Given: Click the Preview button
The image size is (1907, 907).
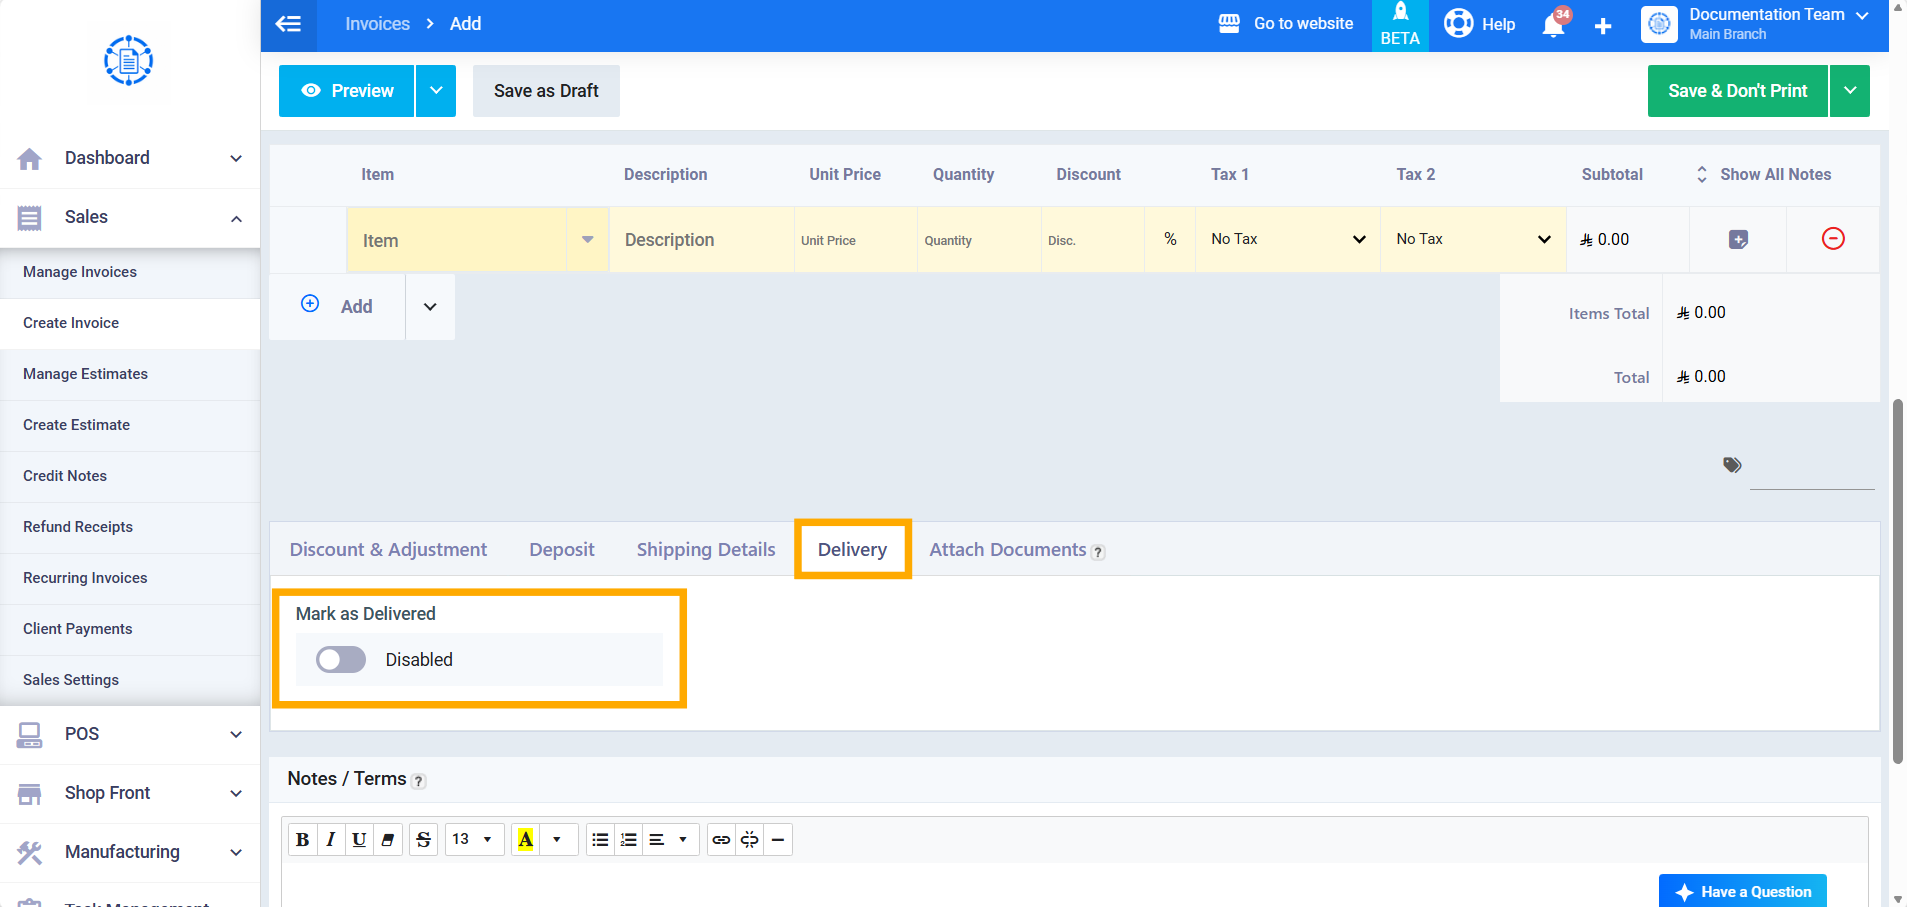Looking at the screenshot, I should pyautogui.click(x=346, y=91).
